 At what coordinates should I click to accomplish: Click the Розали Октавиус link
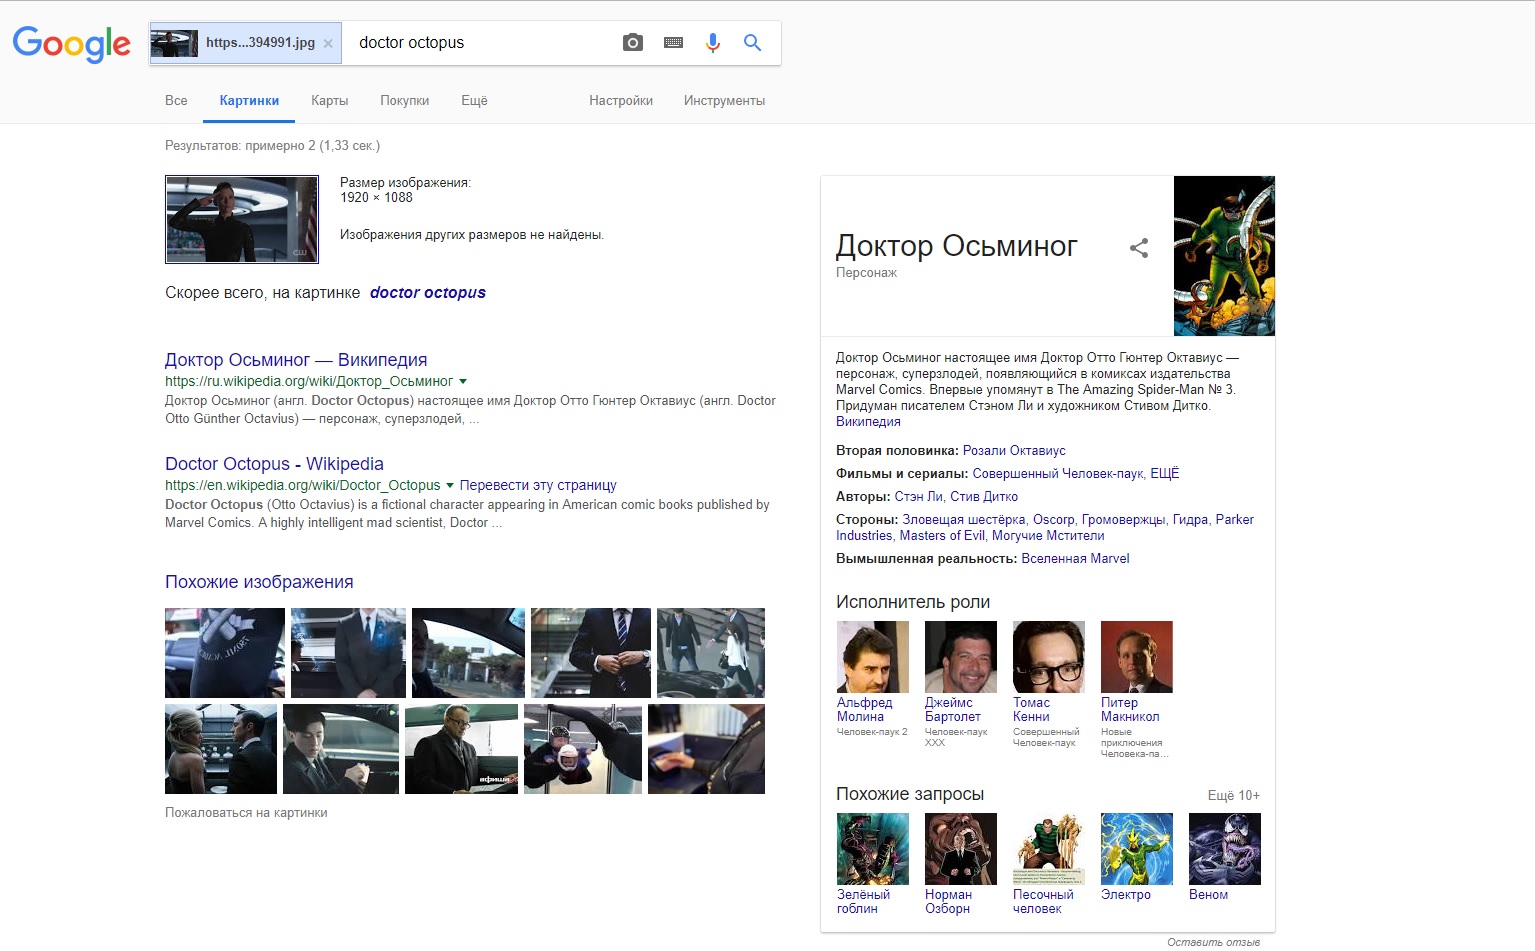(x=1014, y=451)
